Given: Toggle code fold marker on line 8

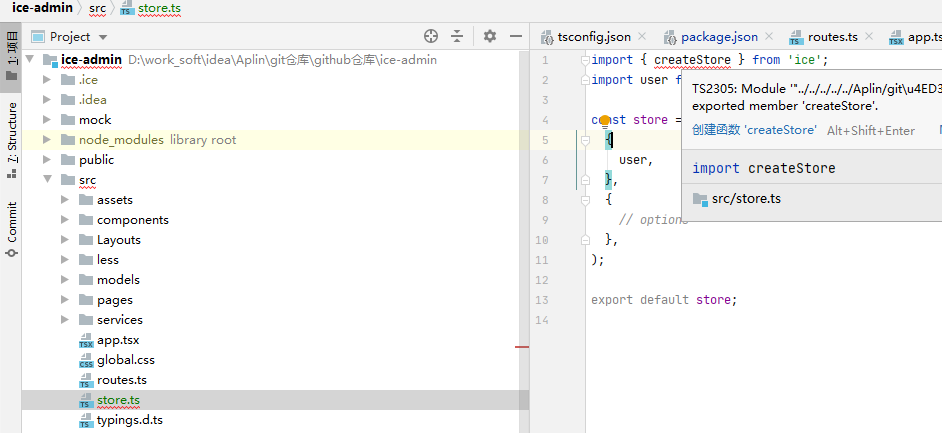Looking at the screenshot, I should point(586,200).
